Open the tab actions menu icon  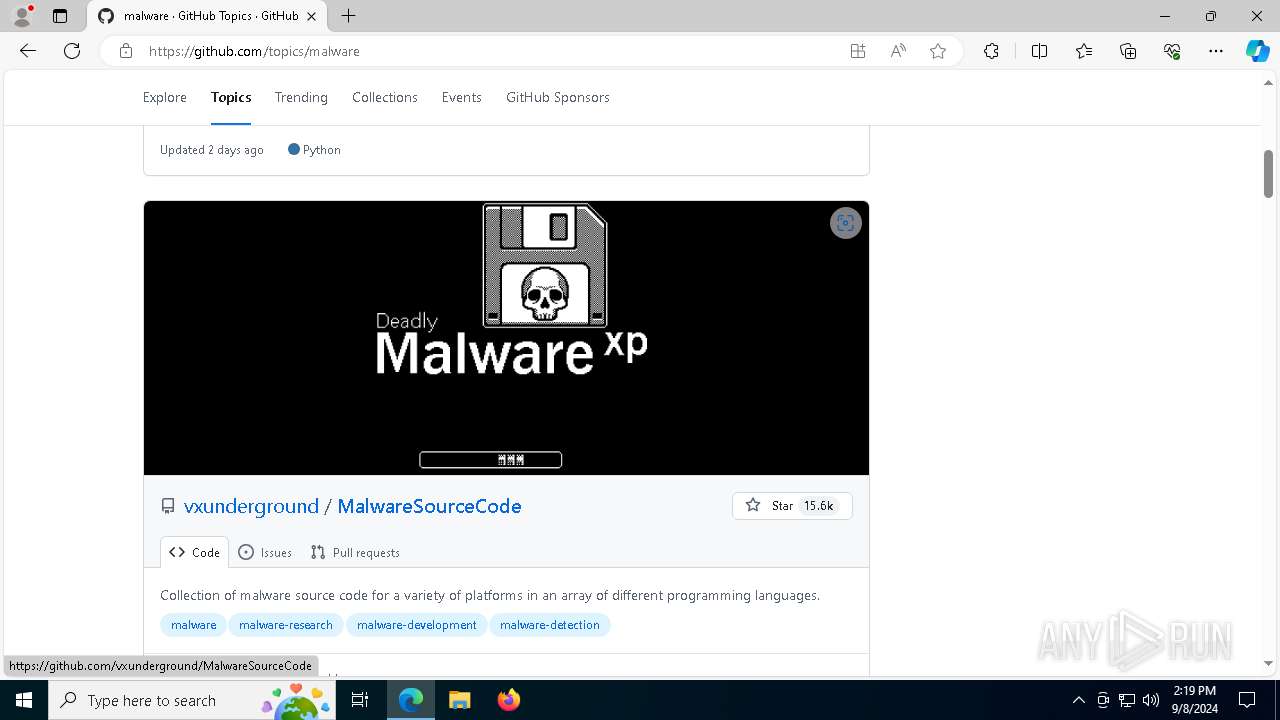(60, 16)
